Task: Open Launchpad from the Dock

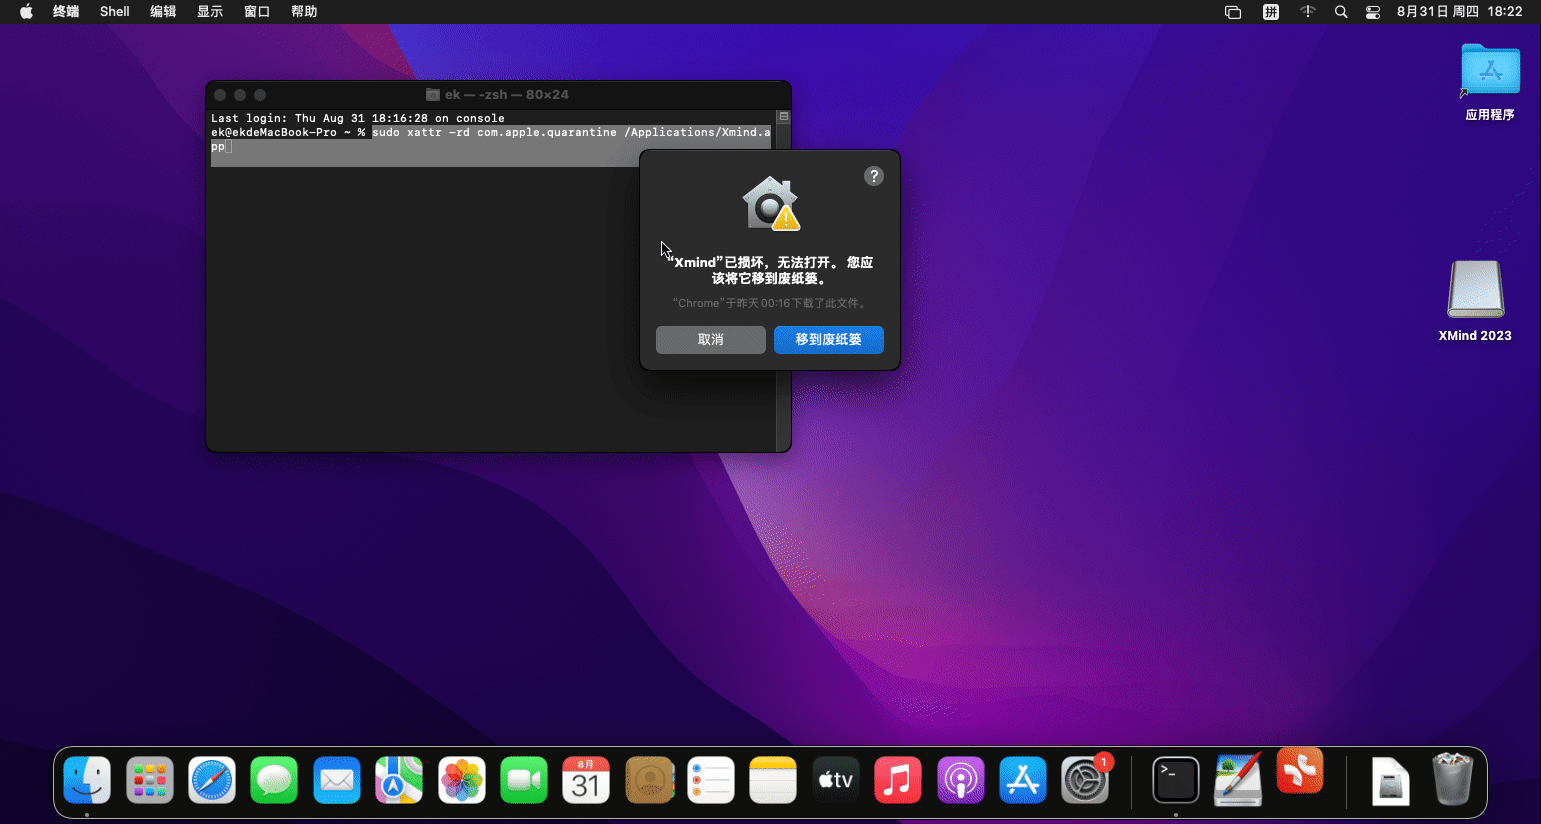Action: (x=150, y=780)
